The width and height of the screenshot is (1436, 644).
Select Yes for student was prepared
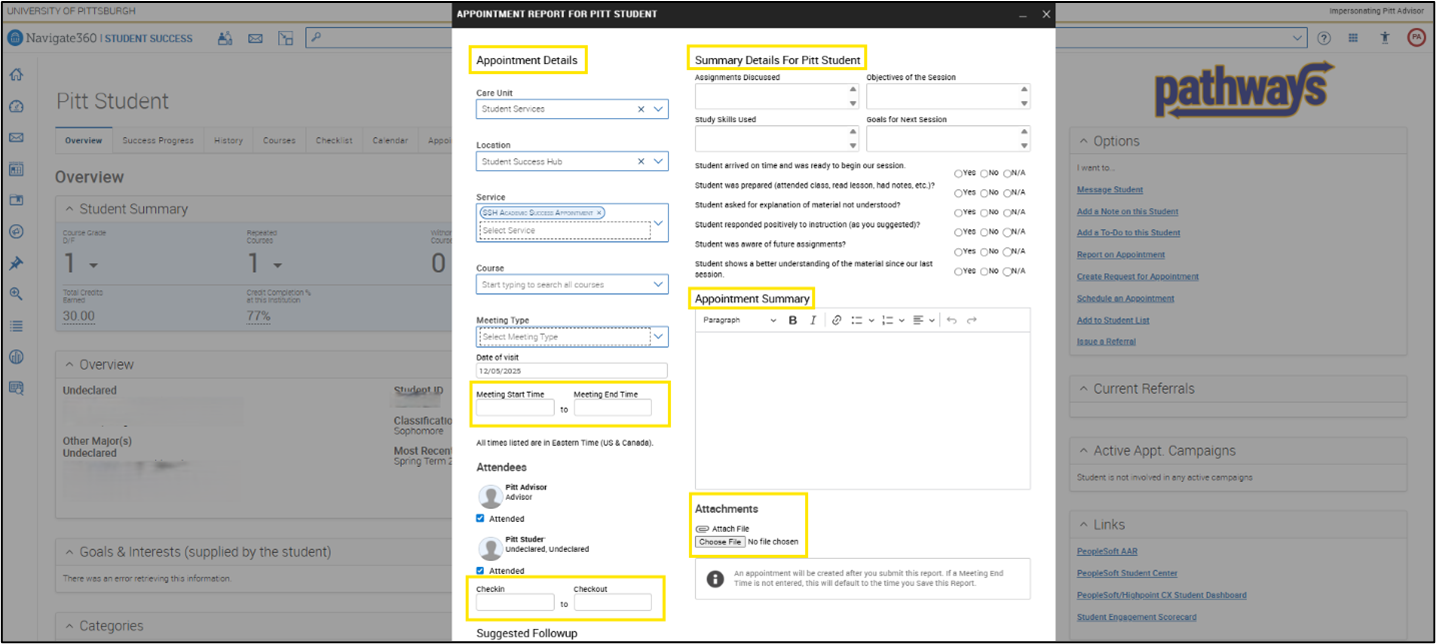click(958, 193)
